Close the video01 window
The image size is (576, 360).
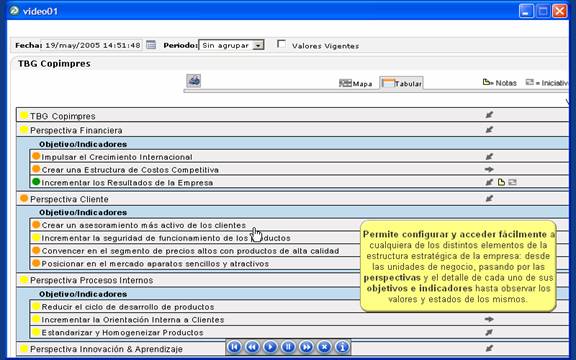(x=560, y=11)
